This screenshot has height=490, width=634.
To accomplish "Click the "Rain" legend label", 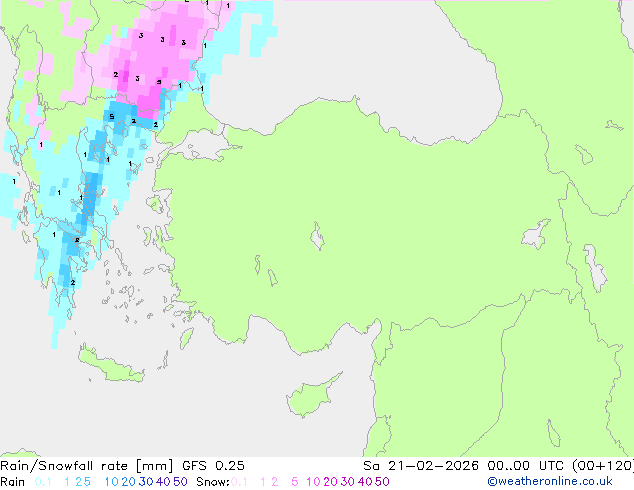I will 13,482.
